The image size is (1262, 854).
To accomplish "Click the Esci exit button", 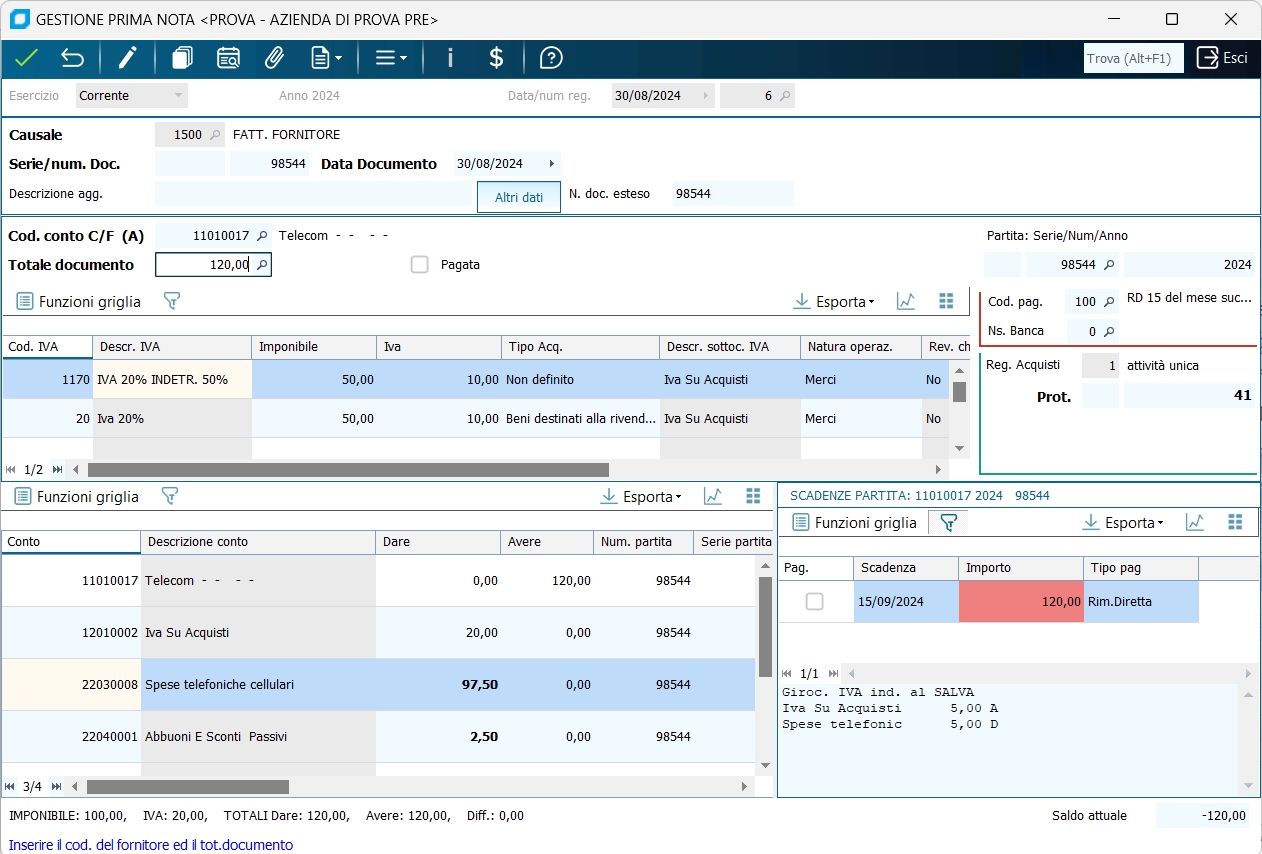I will tap(1223, 58).
